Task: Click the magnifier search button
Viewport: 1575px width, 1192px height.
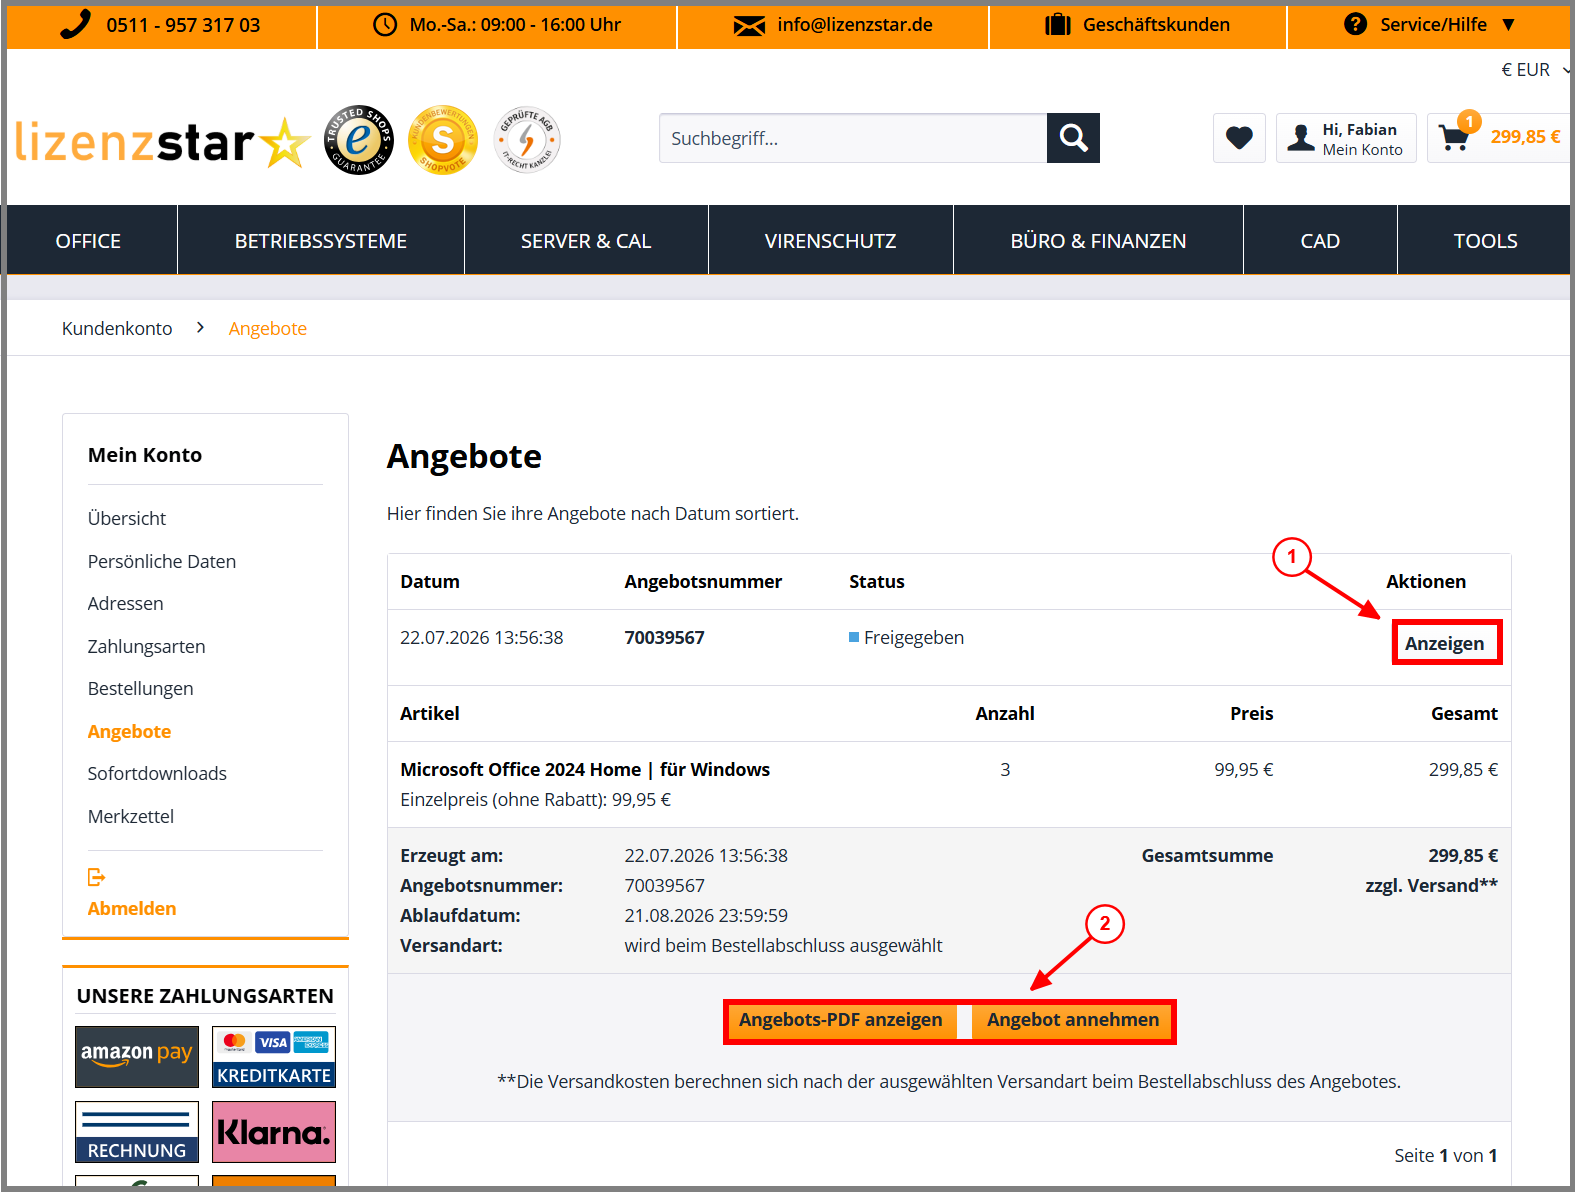Action: pos(1073,138)
